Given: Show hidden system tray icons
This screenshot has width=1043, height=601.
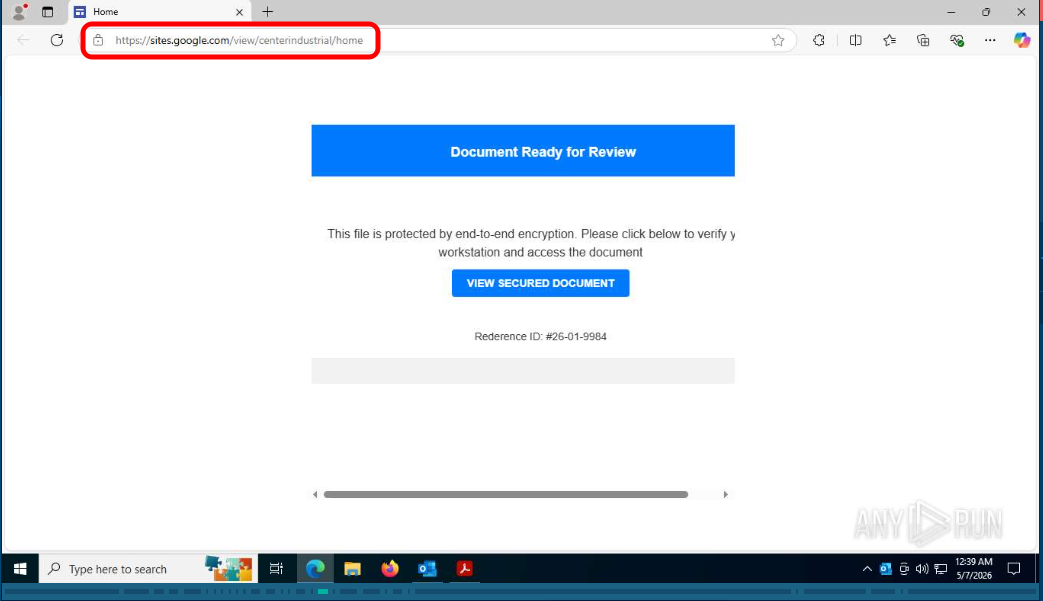Looking at the screenshot, I should (867, 569).
